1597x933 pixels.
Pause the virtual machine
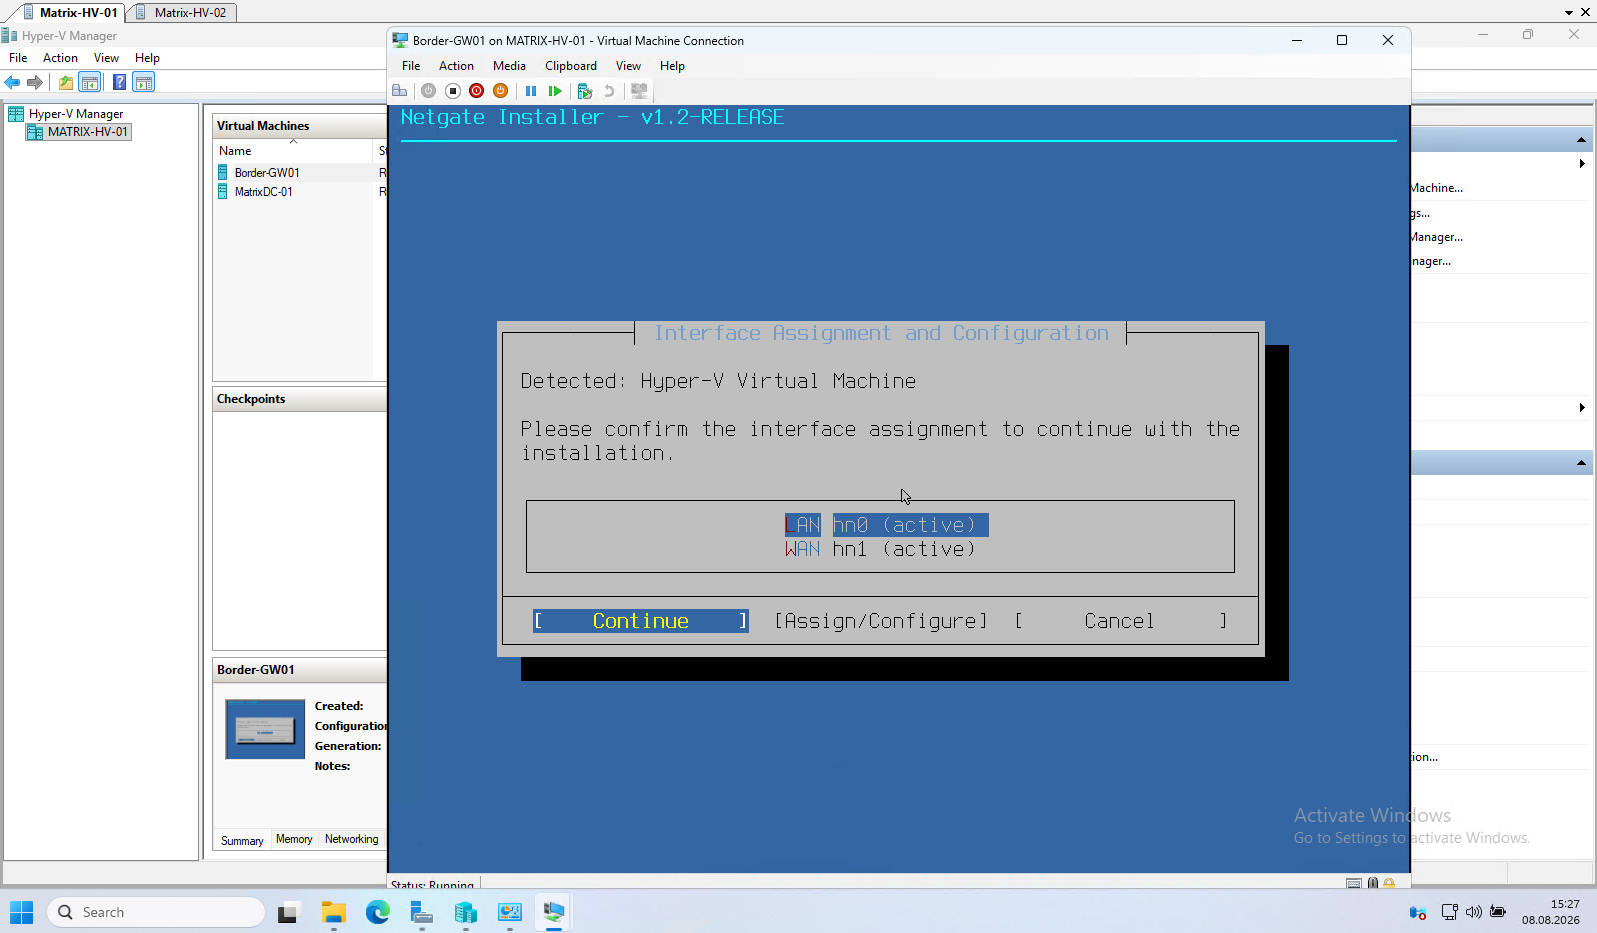[x=531, y=91]
